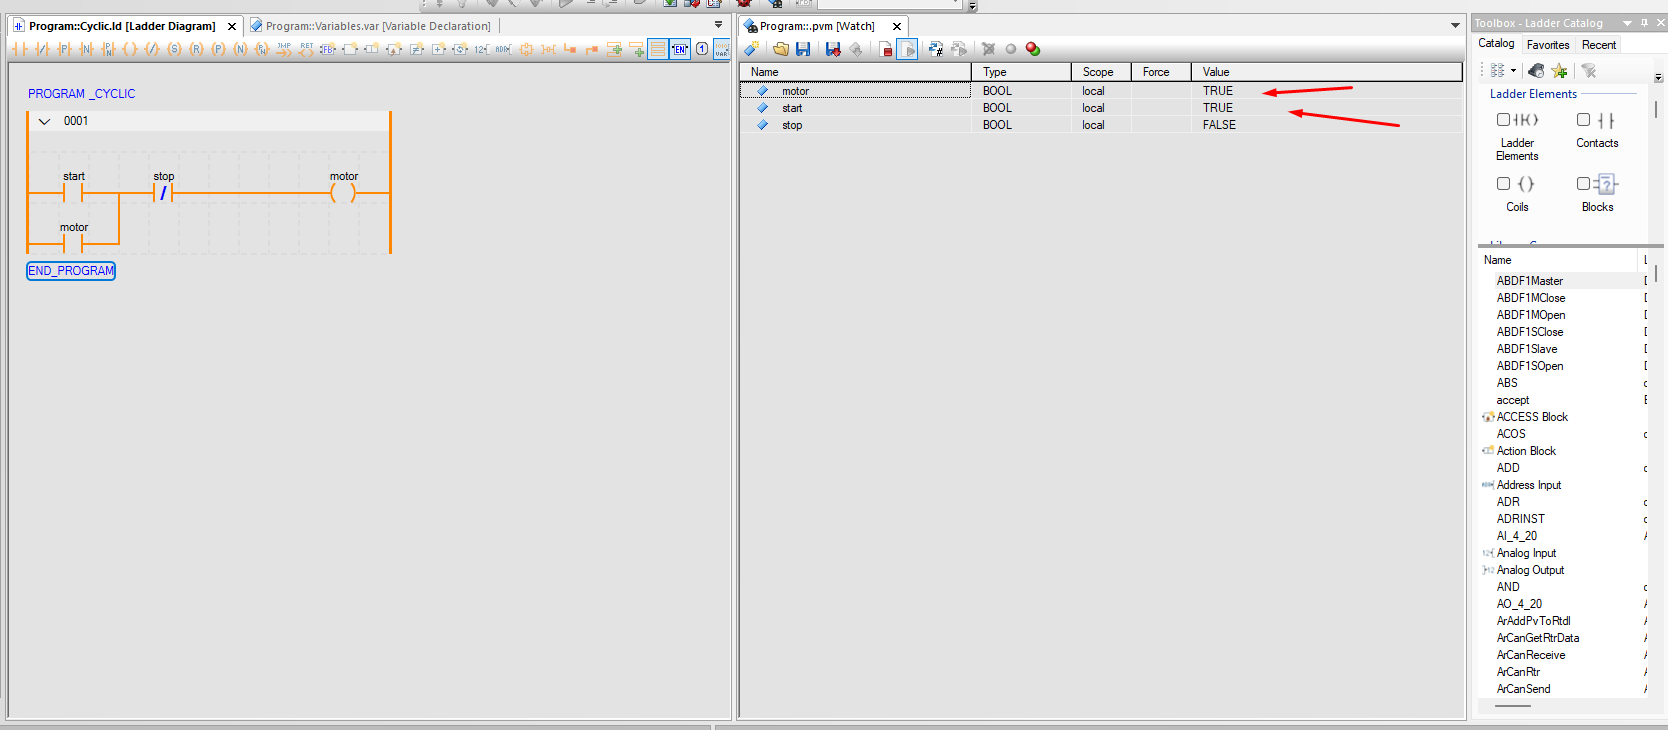Viewport: 1668px width, 730px height.
Task: Open a watch configuration file
Action: click(781, 49)
